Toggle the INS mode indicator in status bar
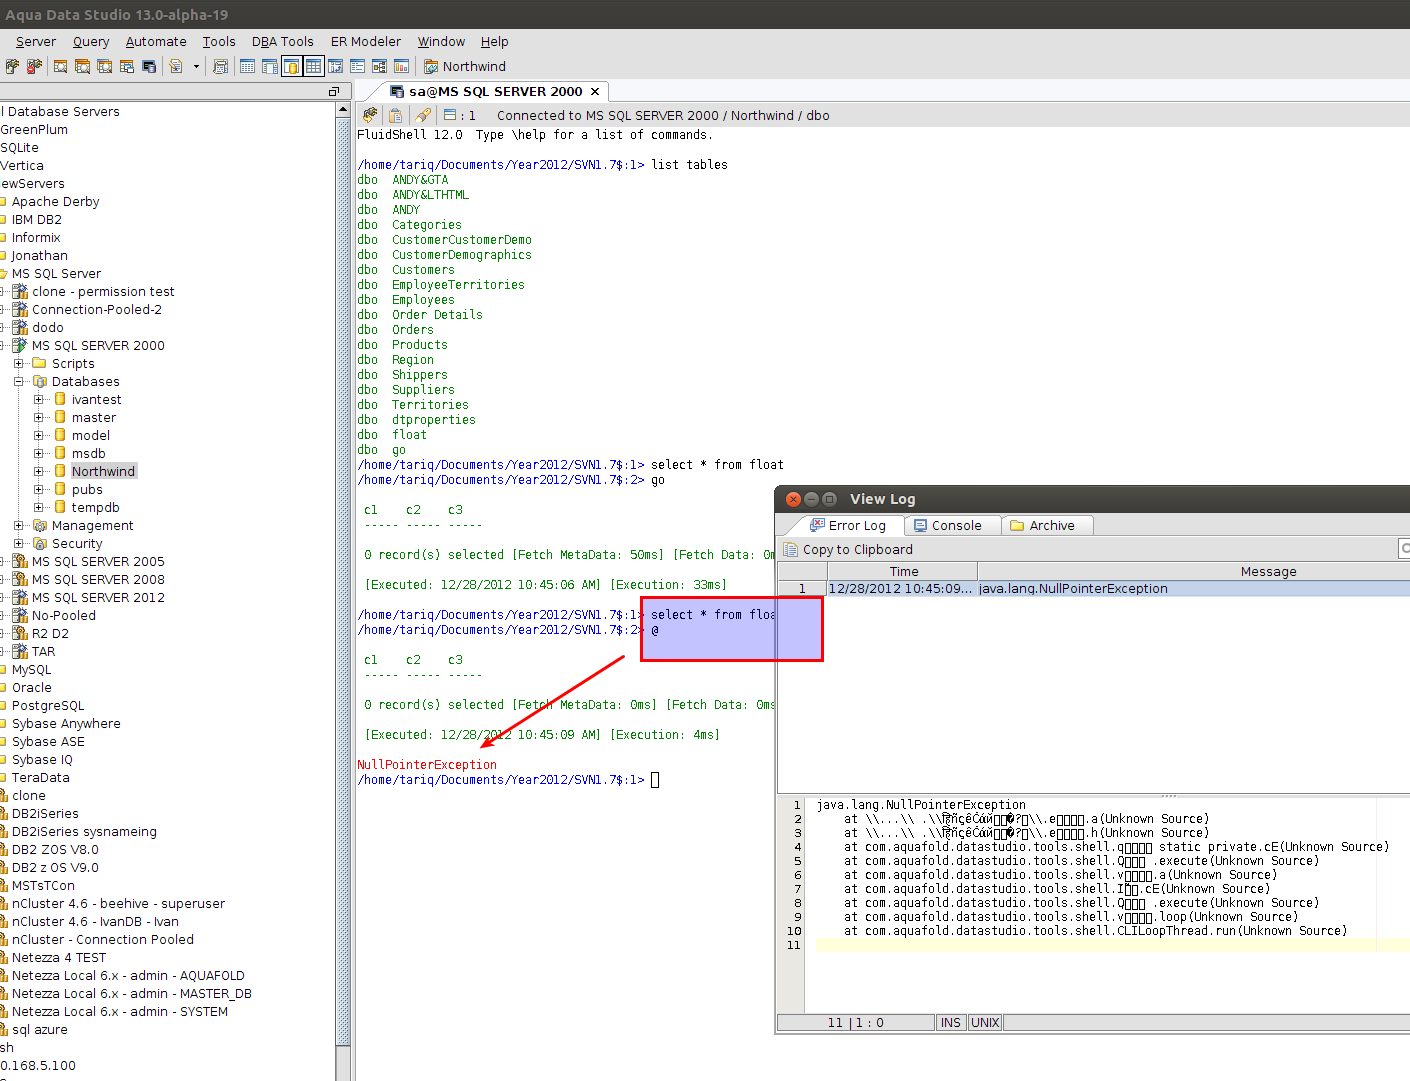 (x=950, y=1022)
